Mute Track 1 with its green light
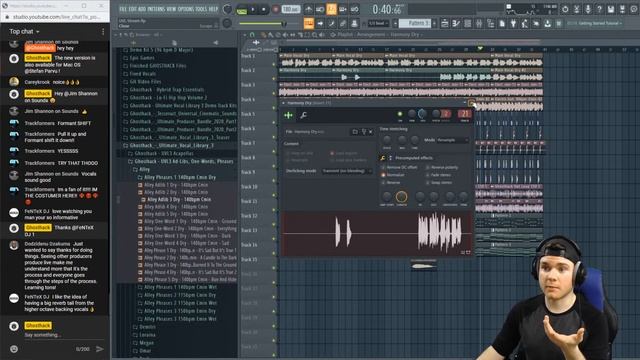Screen dimensions: 640x360 274,64
